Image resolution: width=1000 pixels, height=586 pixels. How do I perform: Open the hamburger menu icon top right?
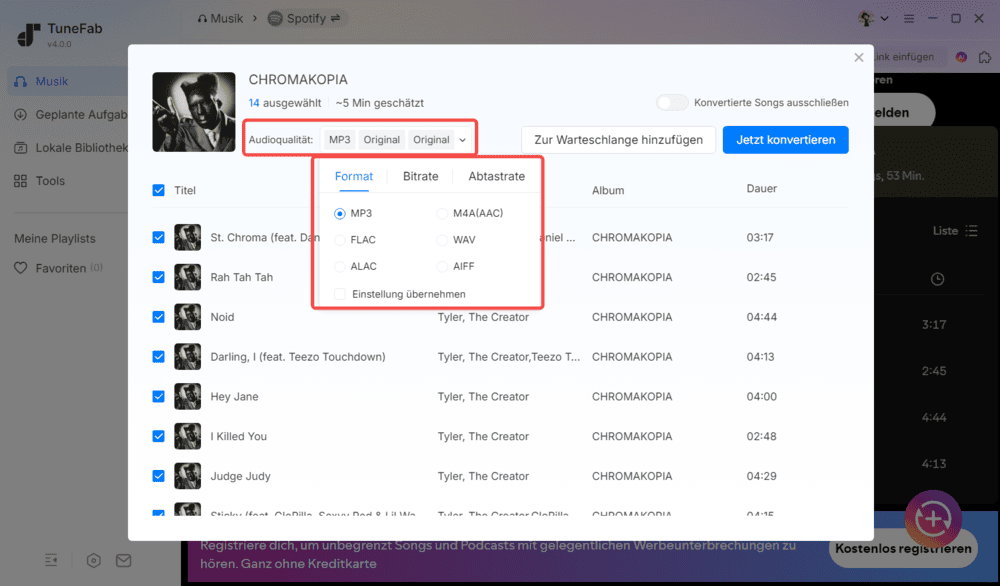(907, 17)
